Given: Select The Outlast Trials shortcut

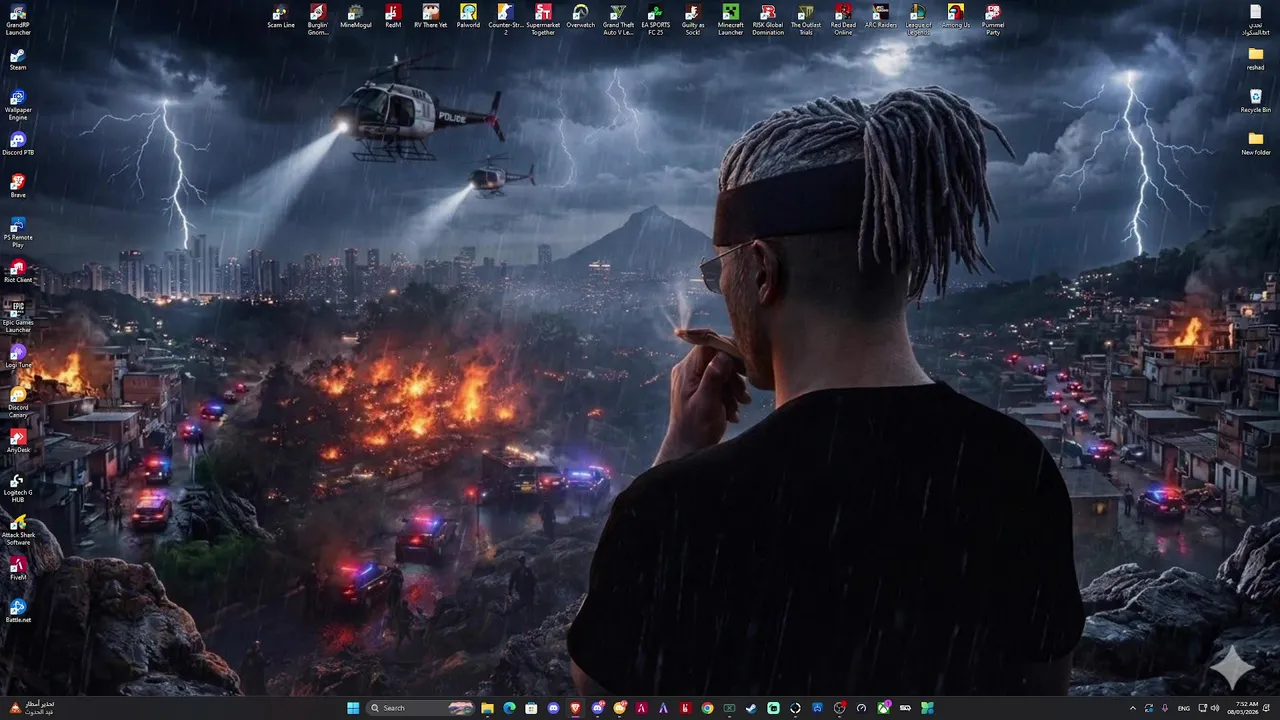Looking at the screenshot, I should [806, 19].
